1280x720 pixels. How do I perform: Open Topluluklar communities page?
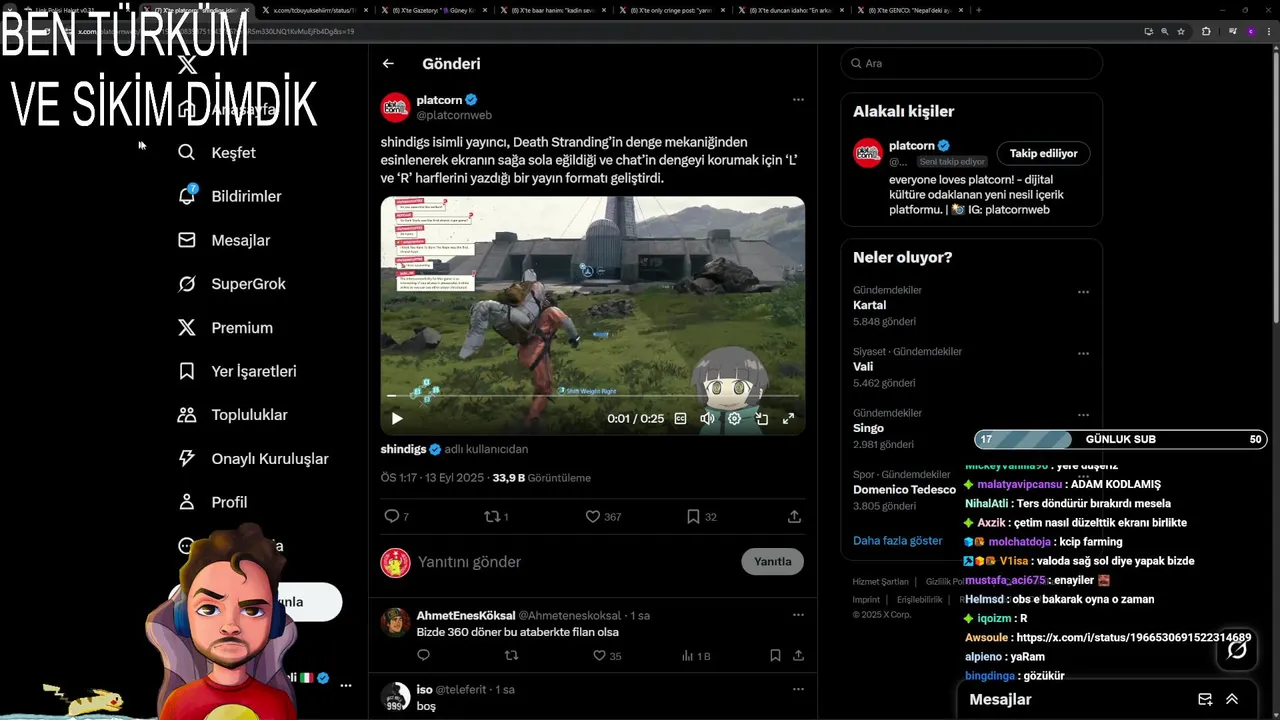[232, 415]
